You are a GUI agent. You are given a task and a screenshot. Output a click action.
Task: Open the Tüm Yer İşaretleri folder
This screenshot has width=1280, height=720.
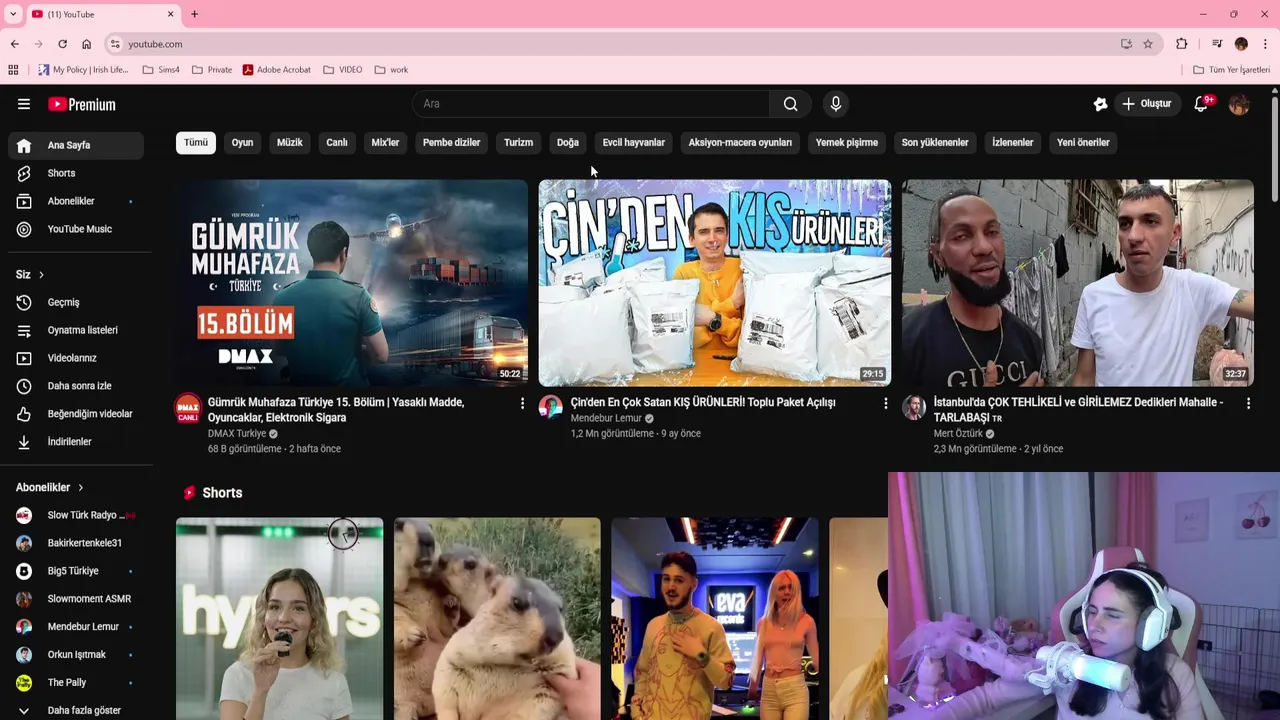click(1231, 70)
